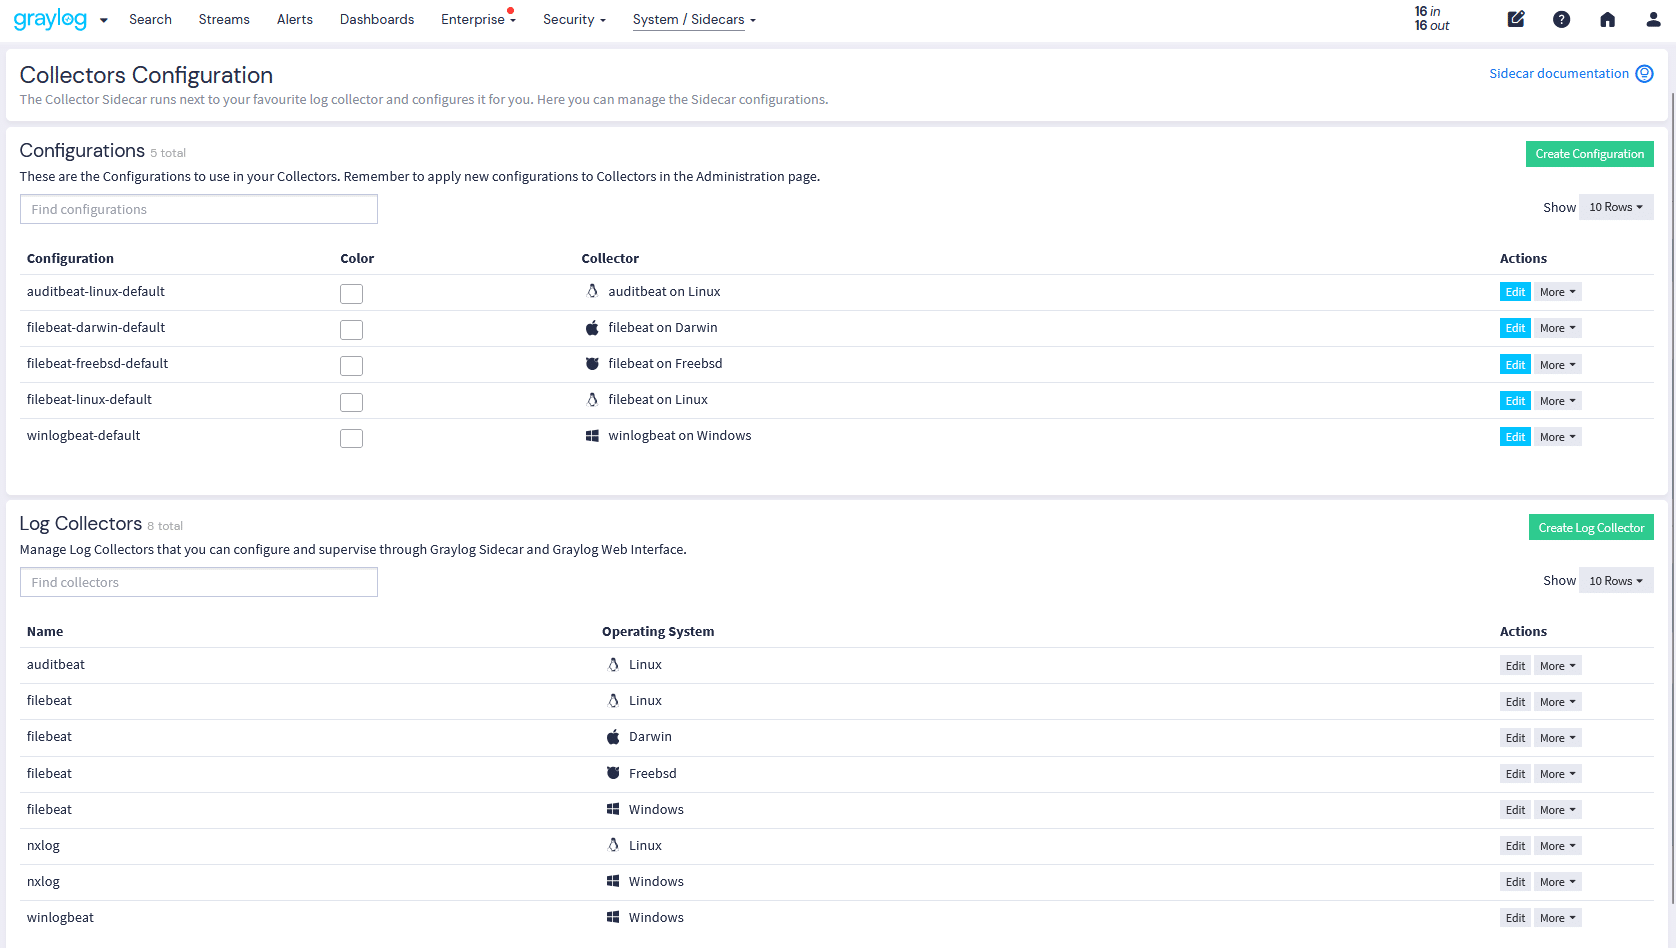The image size is (1676, 948).
Task: Click the Linux penguin icon beside filebeat on Linux
Action: (592, 399)
